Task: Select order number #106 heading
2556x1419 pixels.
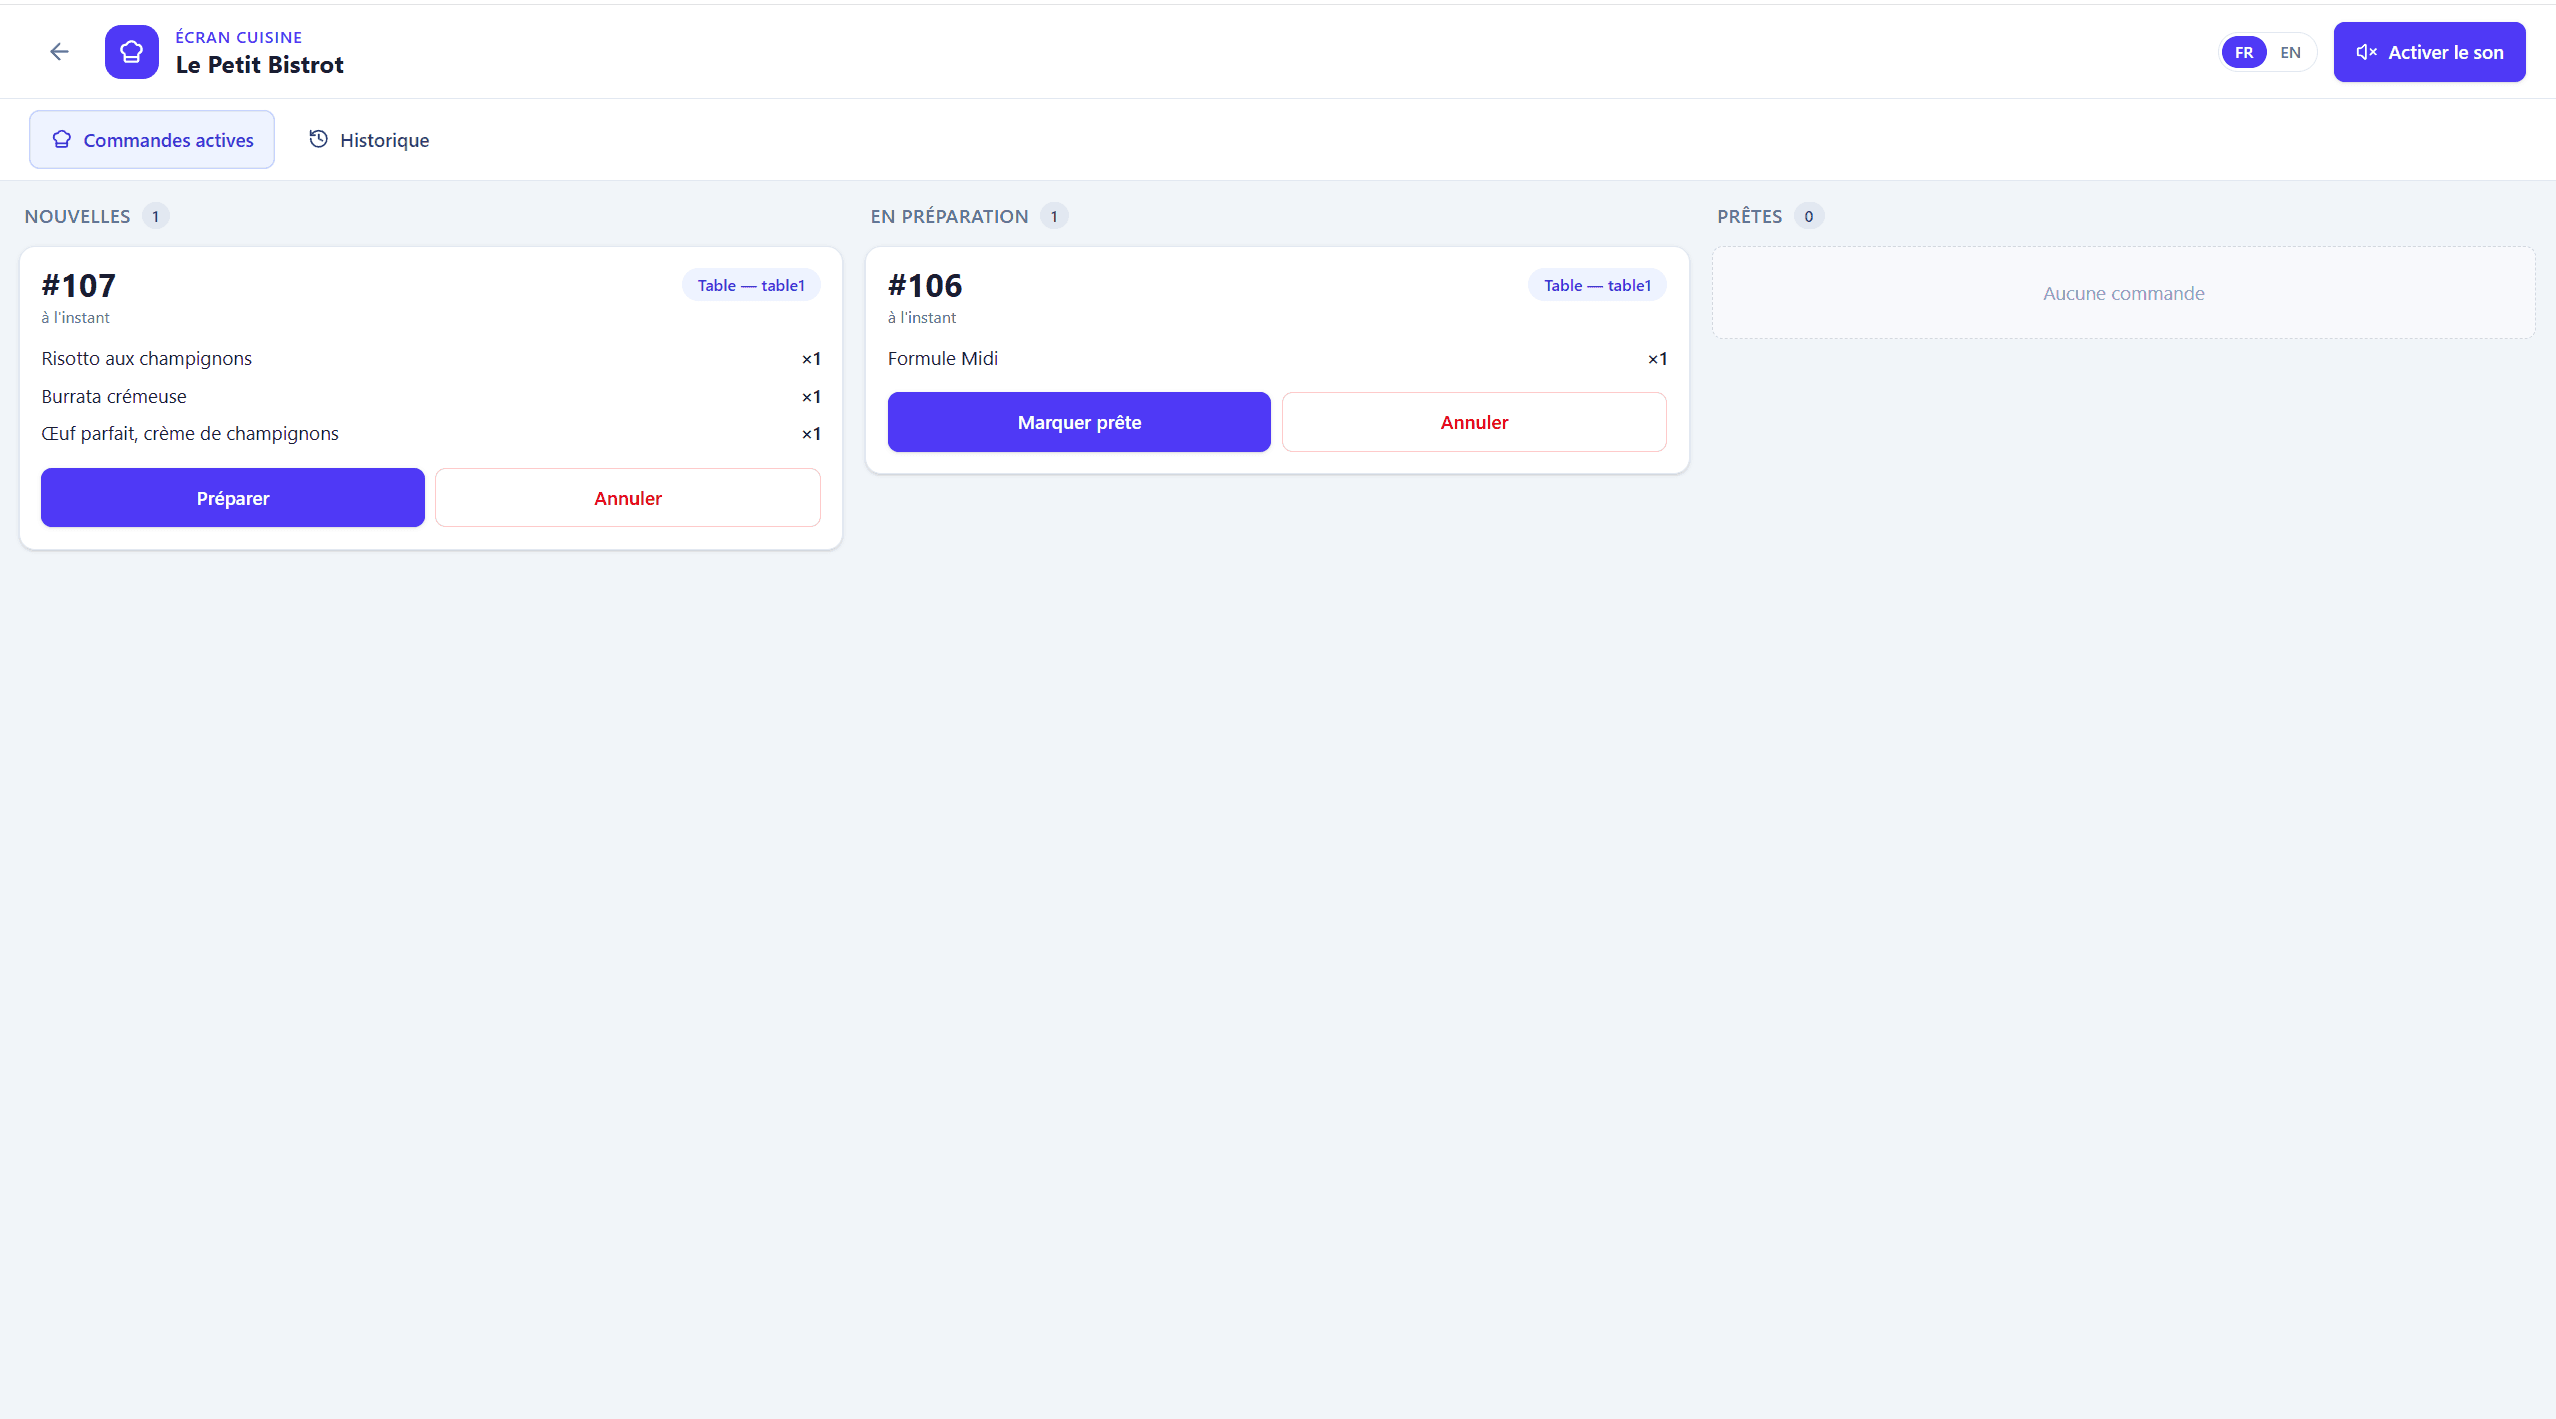Action: (x=925, y=286)
